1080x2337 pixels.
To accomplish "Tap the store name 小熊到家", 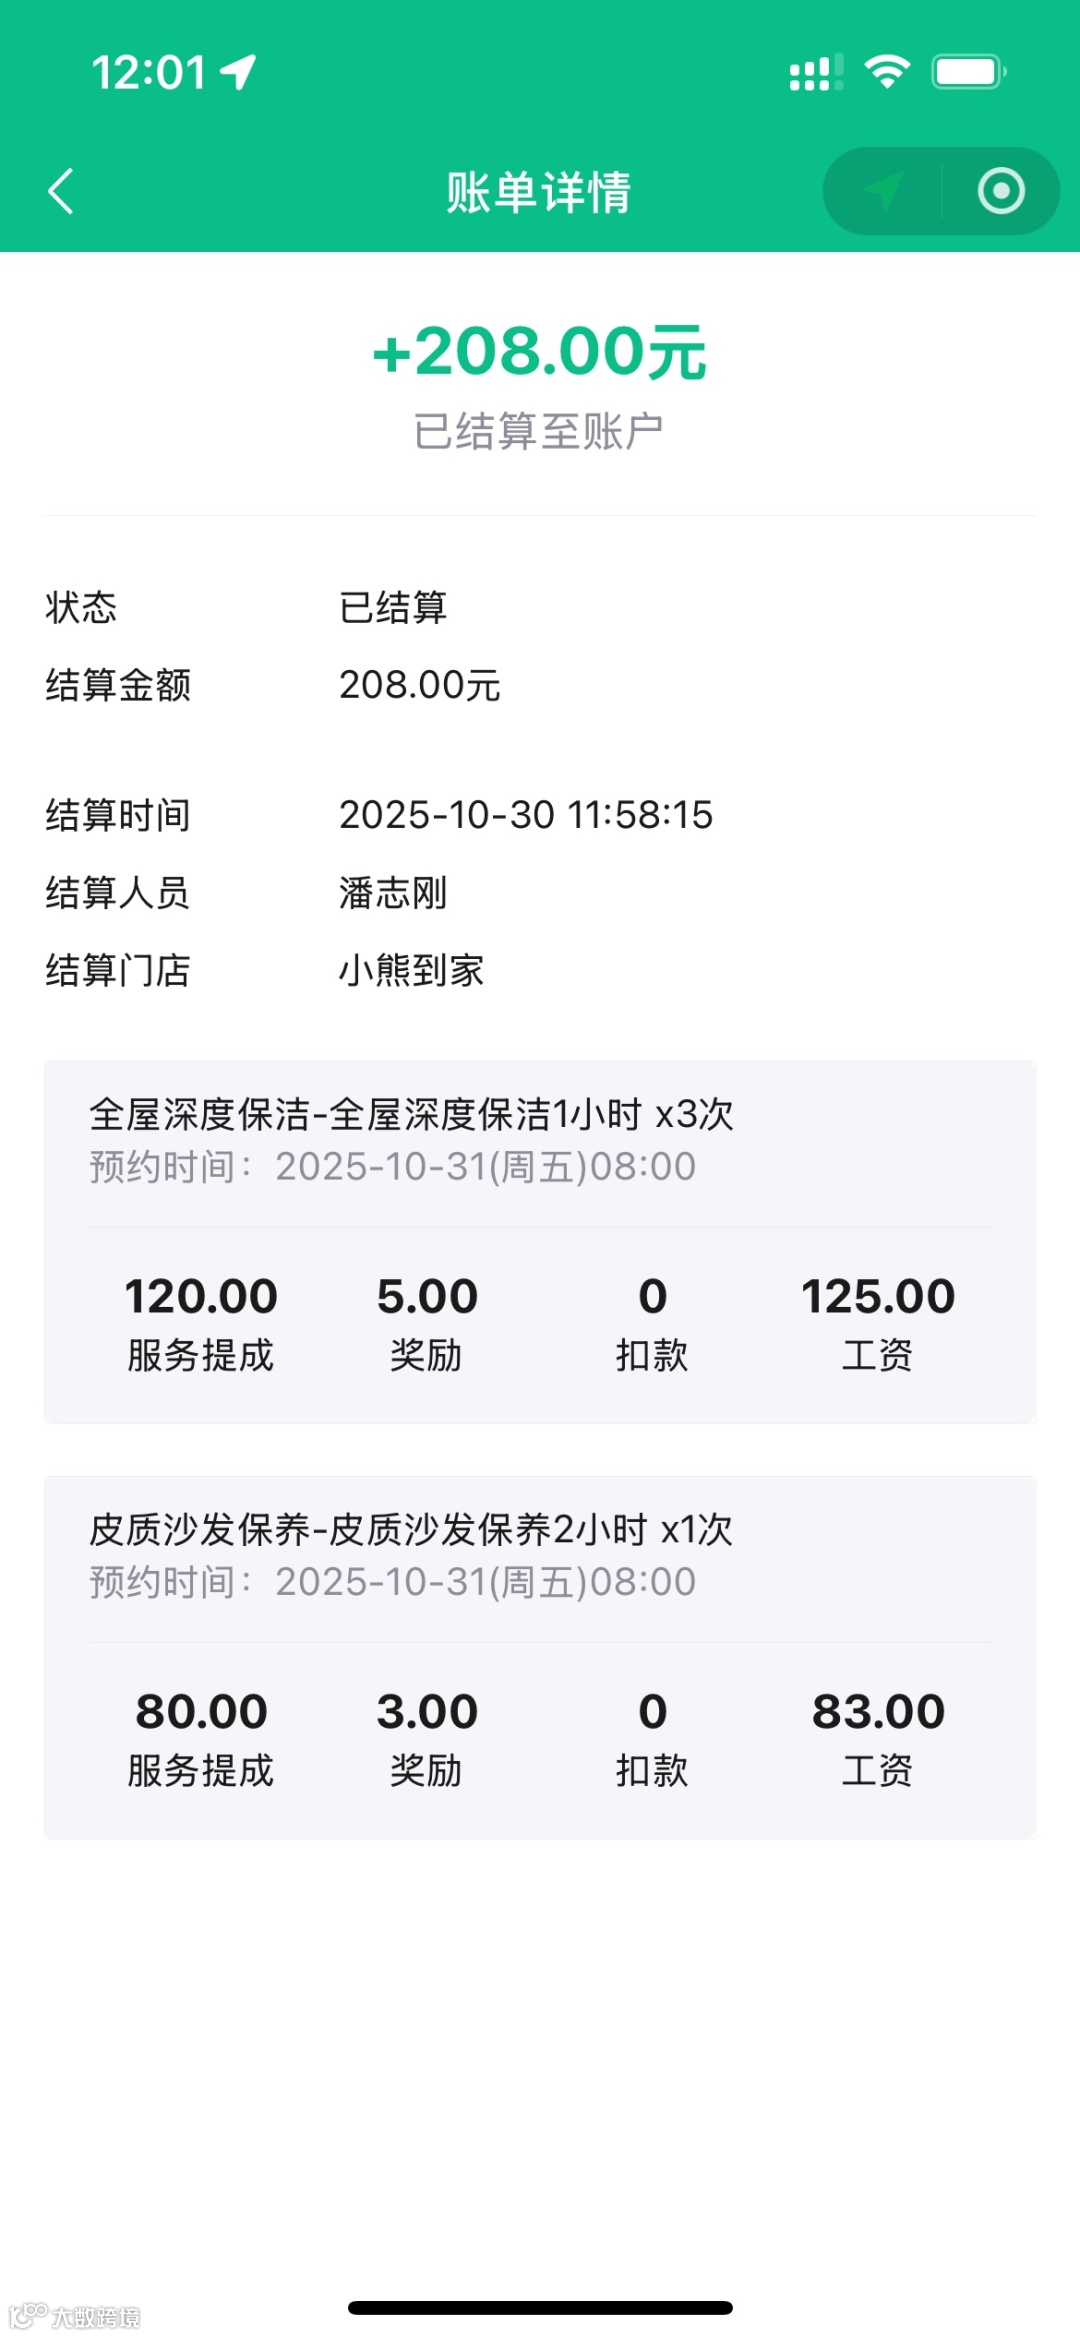I will tap(411, 970).
